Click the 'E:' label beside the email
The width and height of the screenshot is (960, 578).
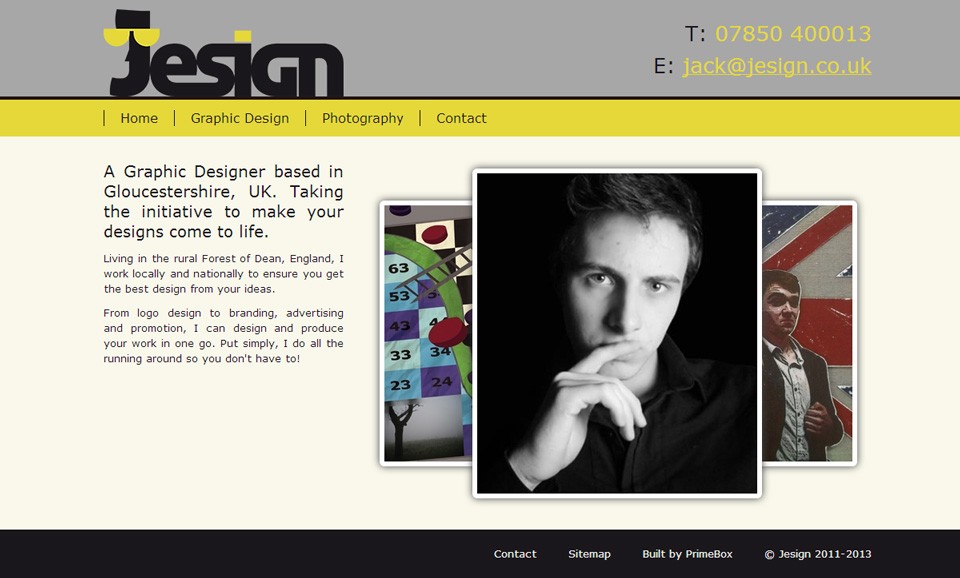point(664,66)
